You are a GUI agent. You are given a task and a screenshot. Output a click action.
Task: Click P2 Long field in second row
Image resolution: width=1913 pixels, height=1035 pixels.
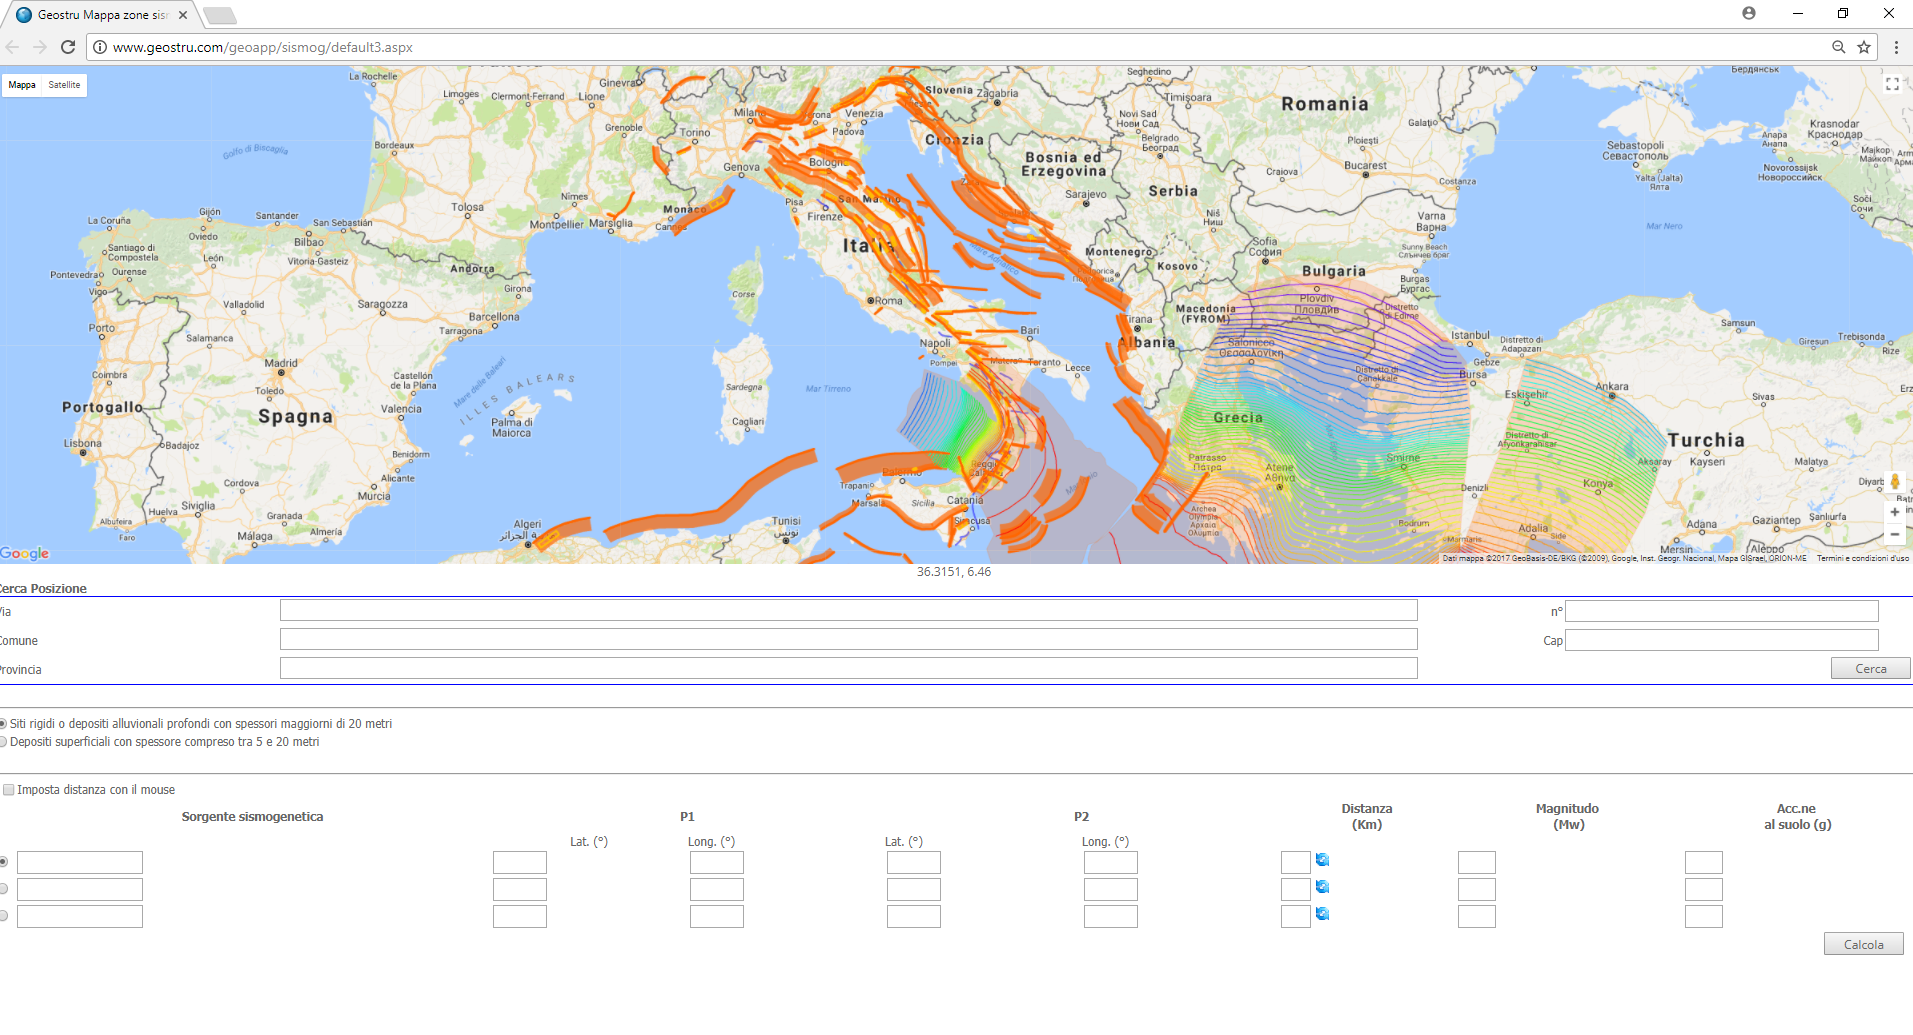tap(1111, 889)
